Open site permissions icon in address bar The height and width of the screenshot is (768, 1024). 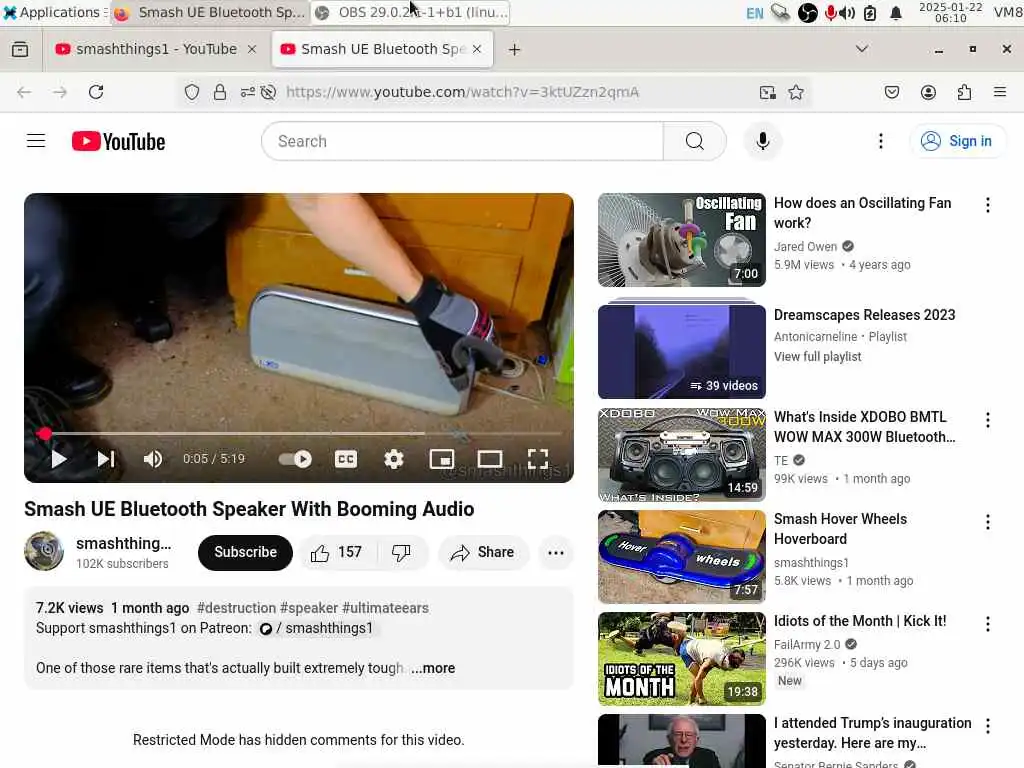[x=248, y=92]
